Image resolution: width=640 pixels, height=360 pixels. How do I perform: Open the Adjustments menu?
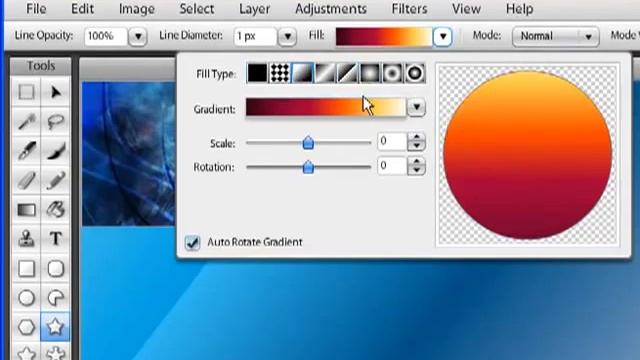point(331,9)
